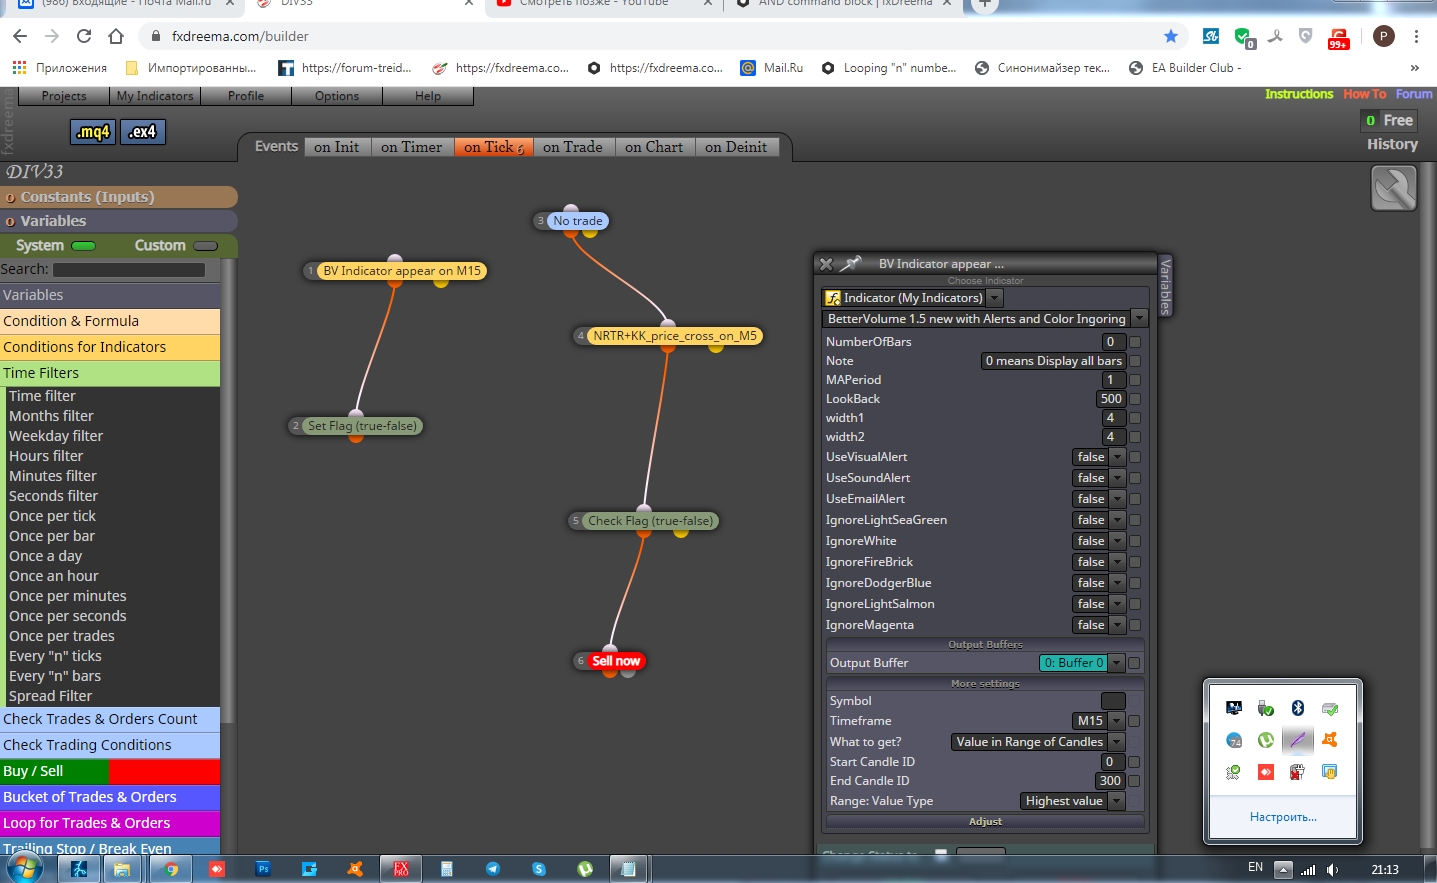The height and width of the screenshot is (883, 1437).
Task: Open Bluetooth icon in system tray popup
Action: [1297, 708]
